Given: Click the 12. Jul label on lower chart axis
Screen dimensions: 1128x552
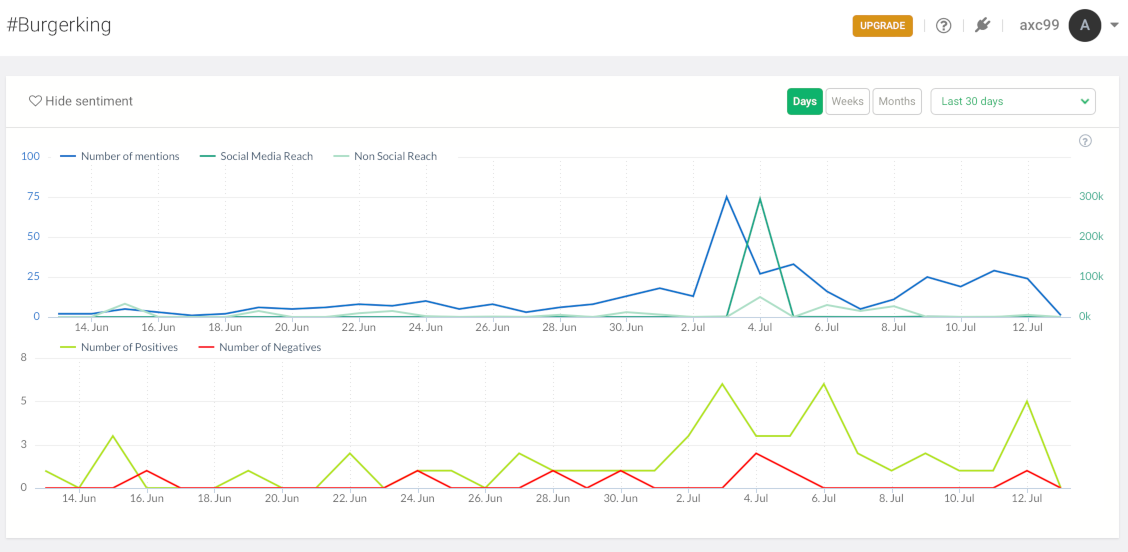Looking at the screenshot, I should [1028, 499].
